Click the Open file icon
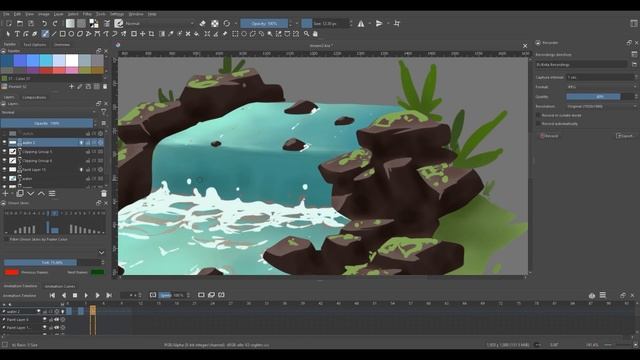Screen dimensions: 640x360 20,24
